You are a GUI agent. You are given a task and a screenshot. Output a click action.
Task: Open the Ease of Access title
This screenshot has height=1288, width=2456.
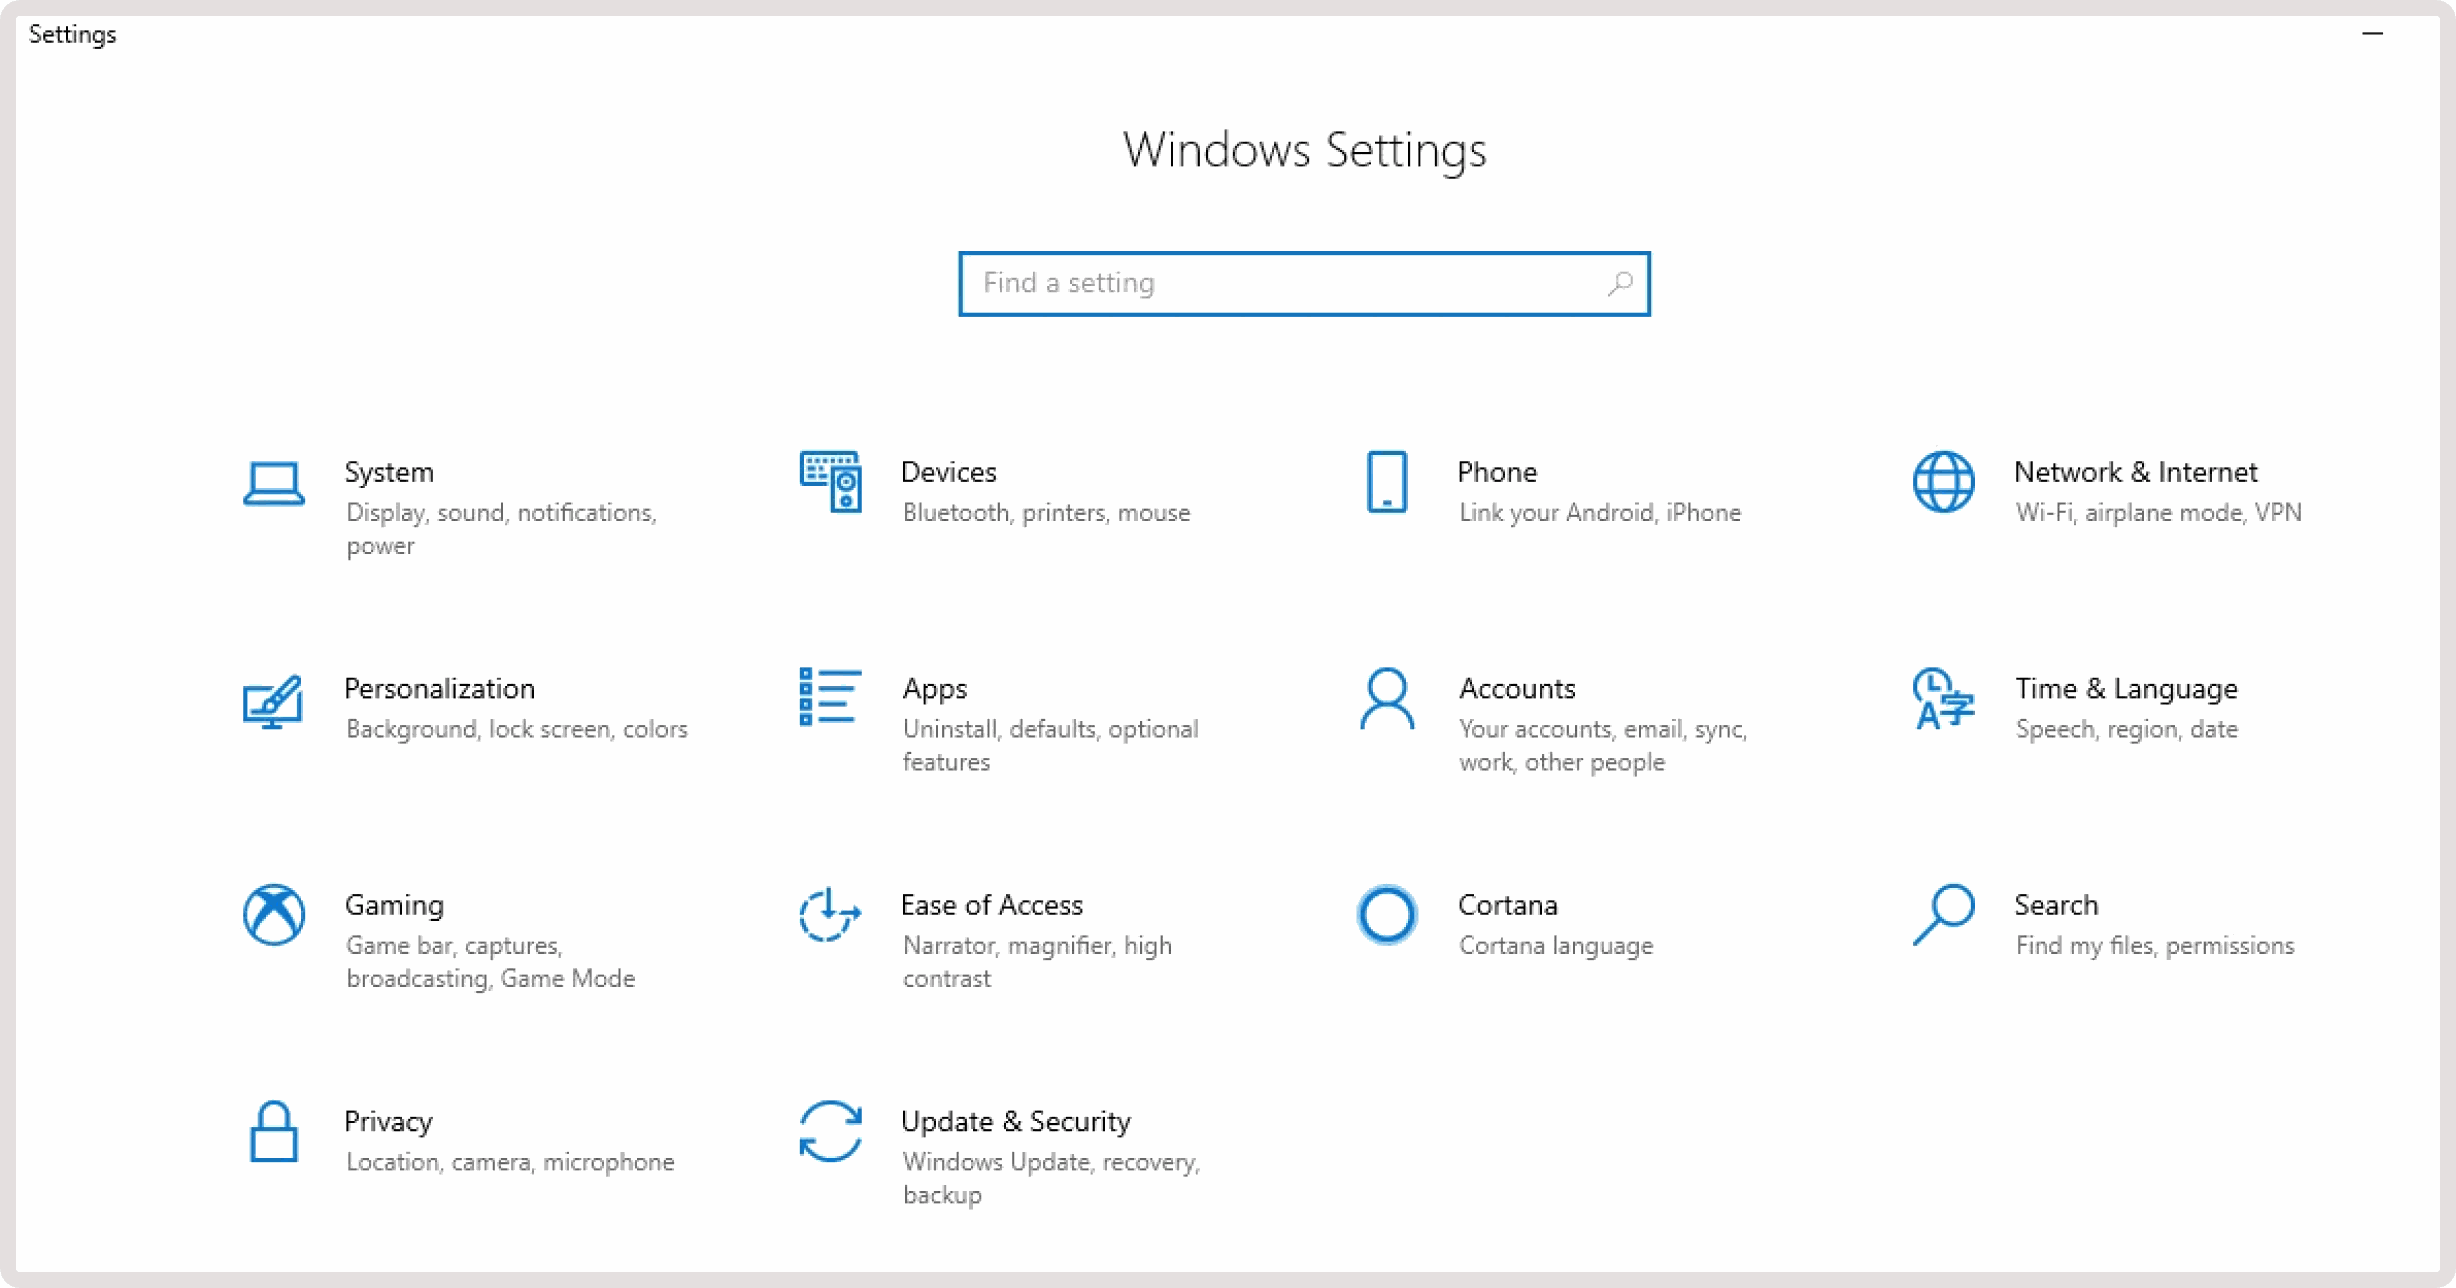tap(991, 905)
